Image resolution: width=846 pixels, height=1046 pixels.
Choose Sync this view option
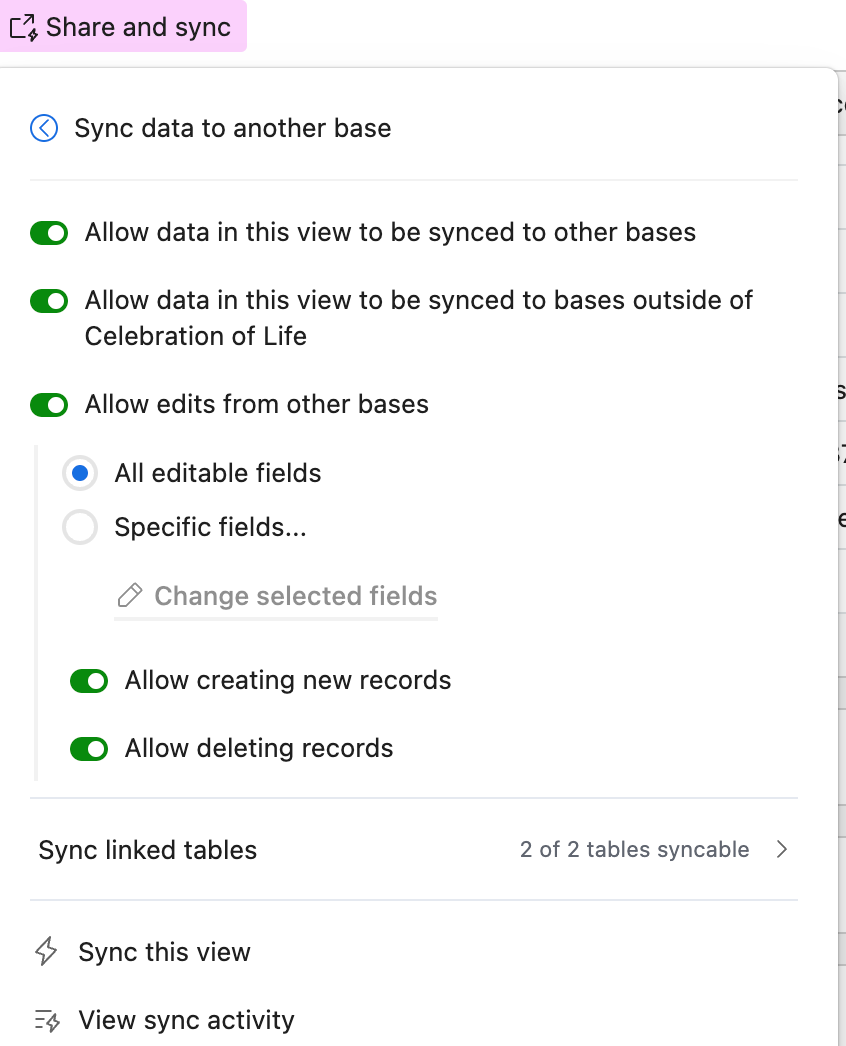coord(164,952)
